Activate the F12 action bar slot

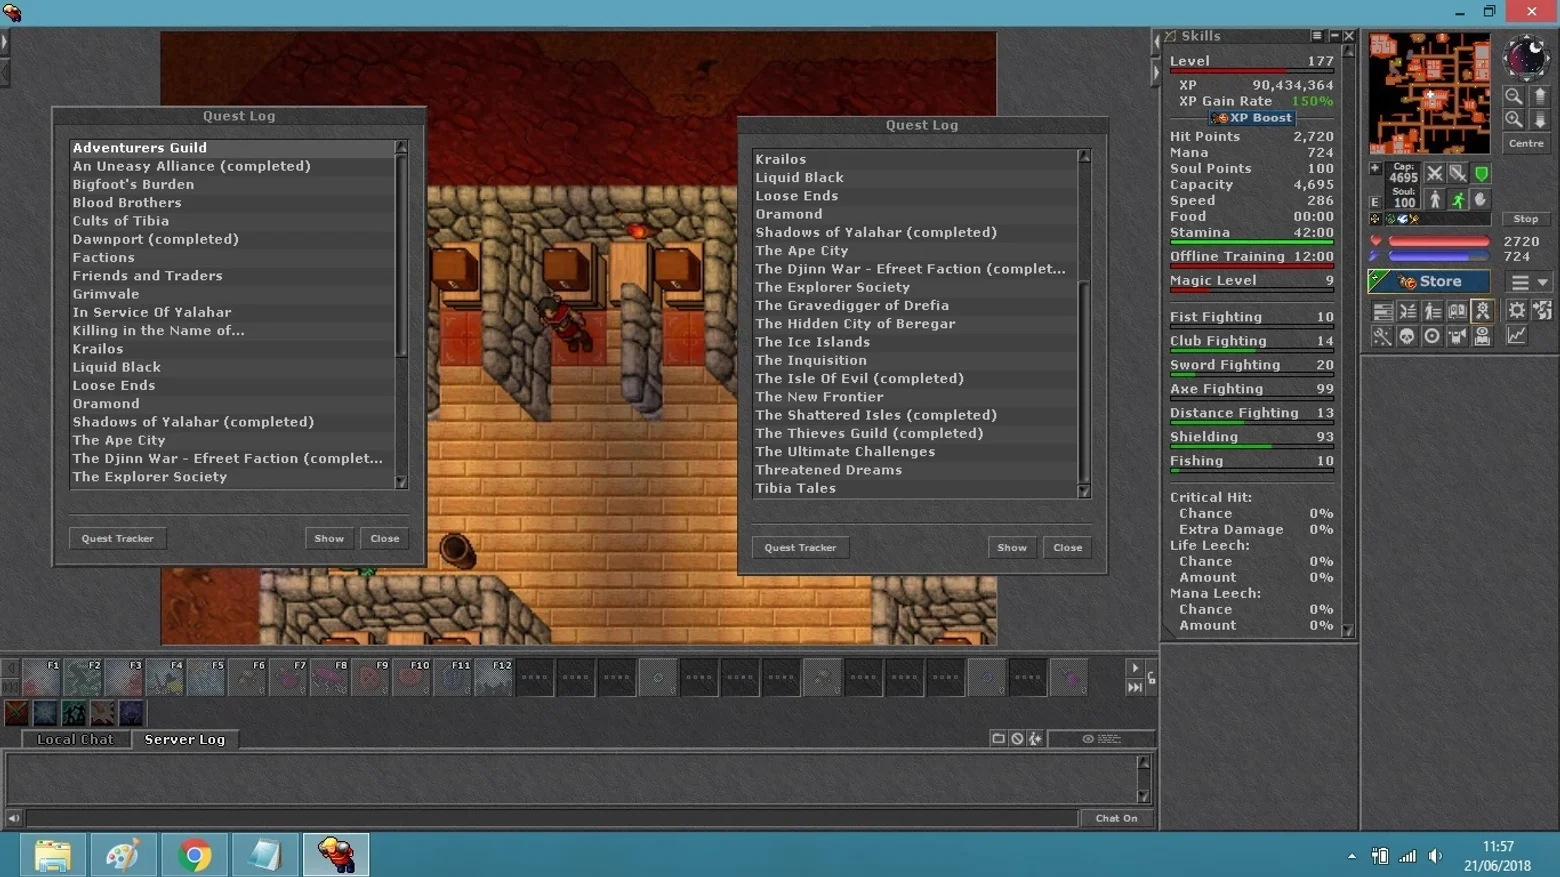494,677
